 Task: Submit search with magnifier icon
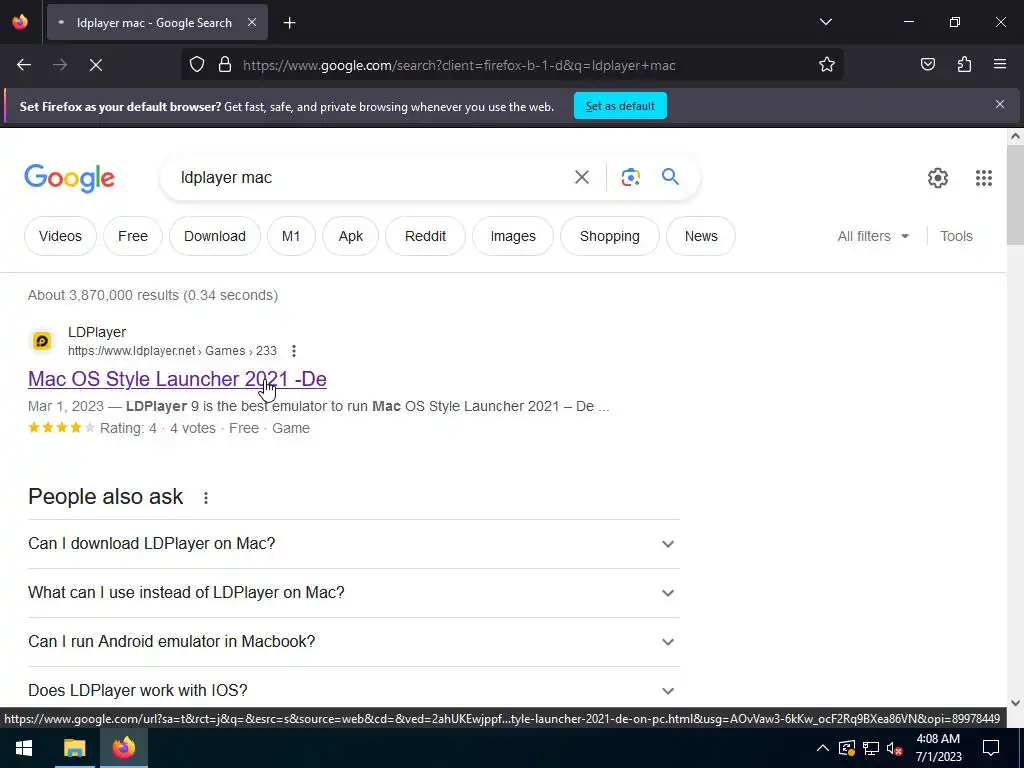point(670,177)
